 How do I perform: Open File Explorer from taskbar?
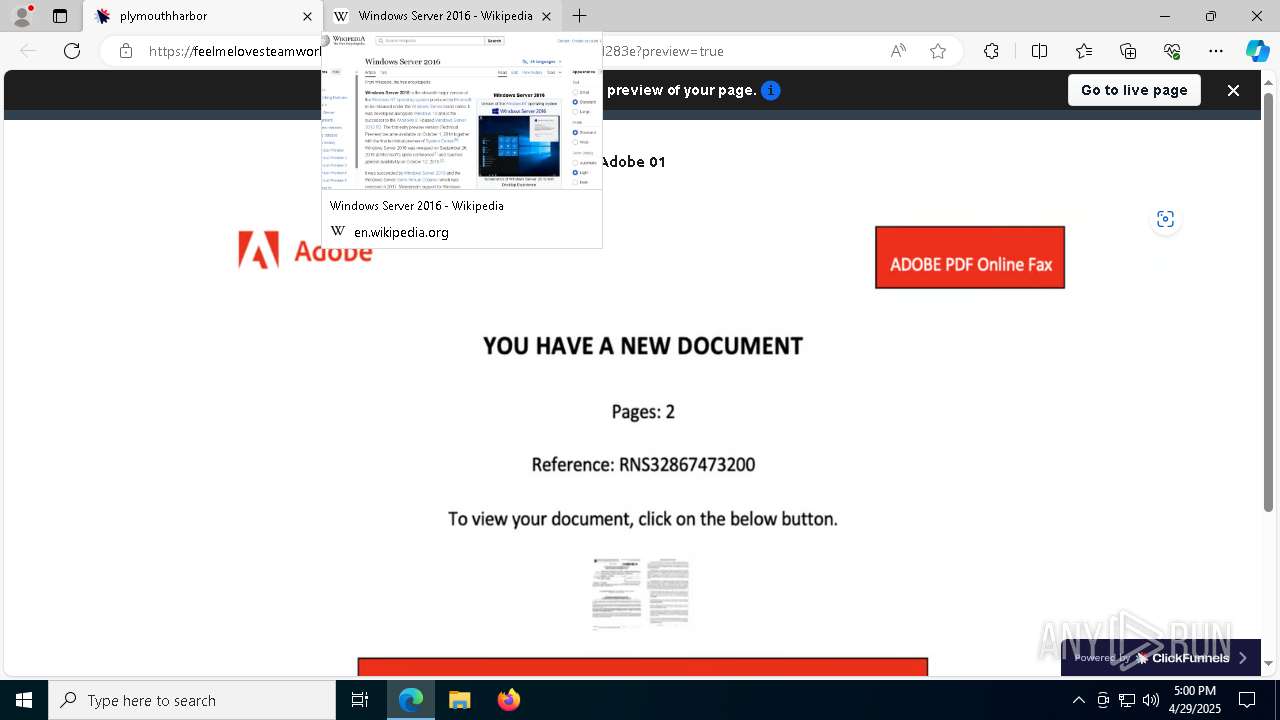(459, 700)
